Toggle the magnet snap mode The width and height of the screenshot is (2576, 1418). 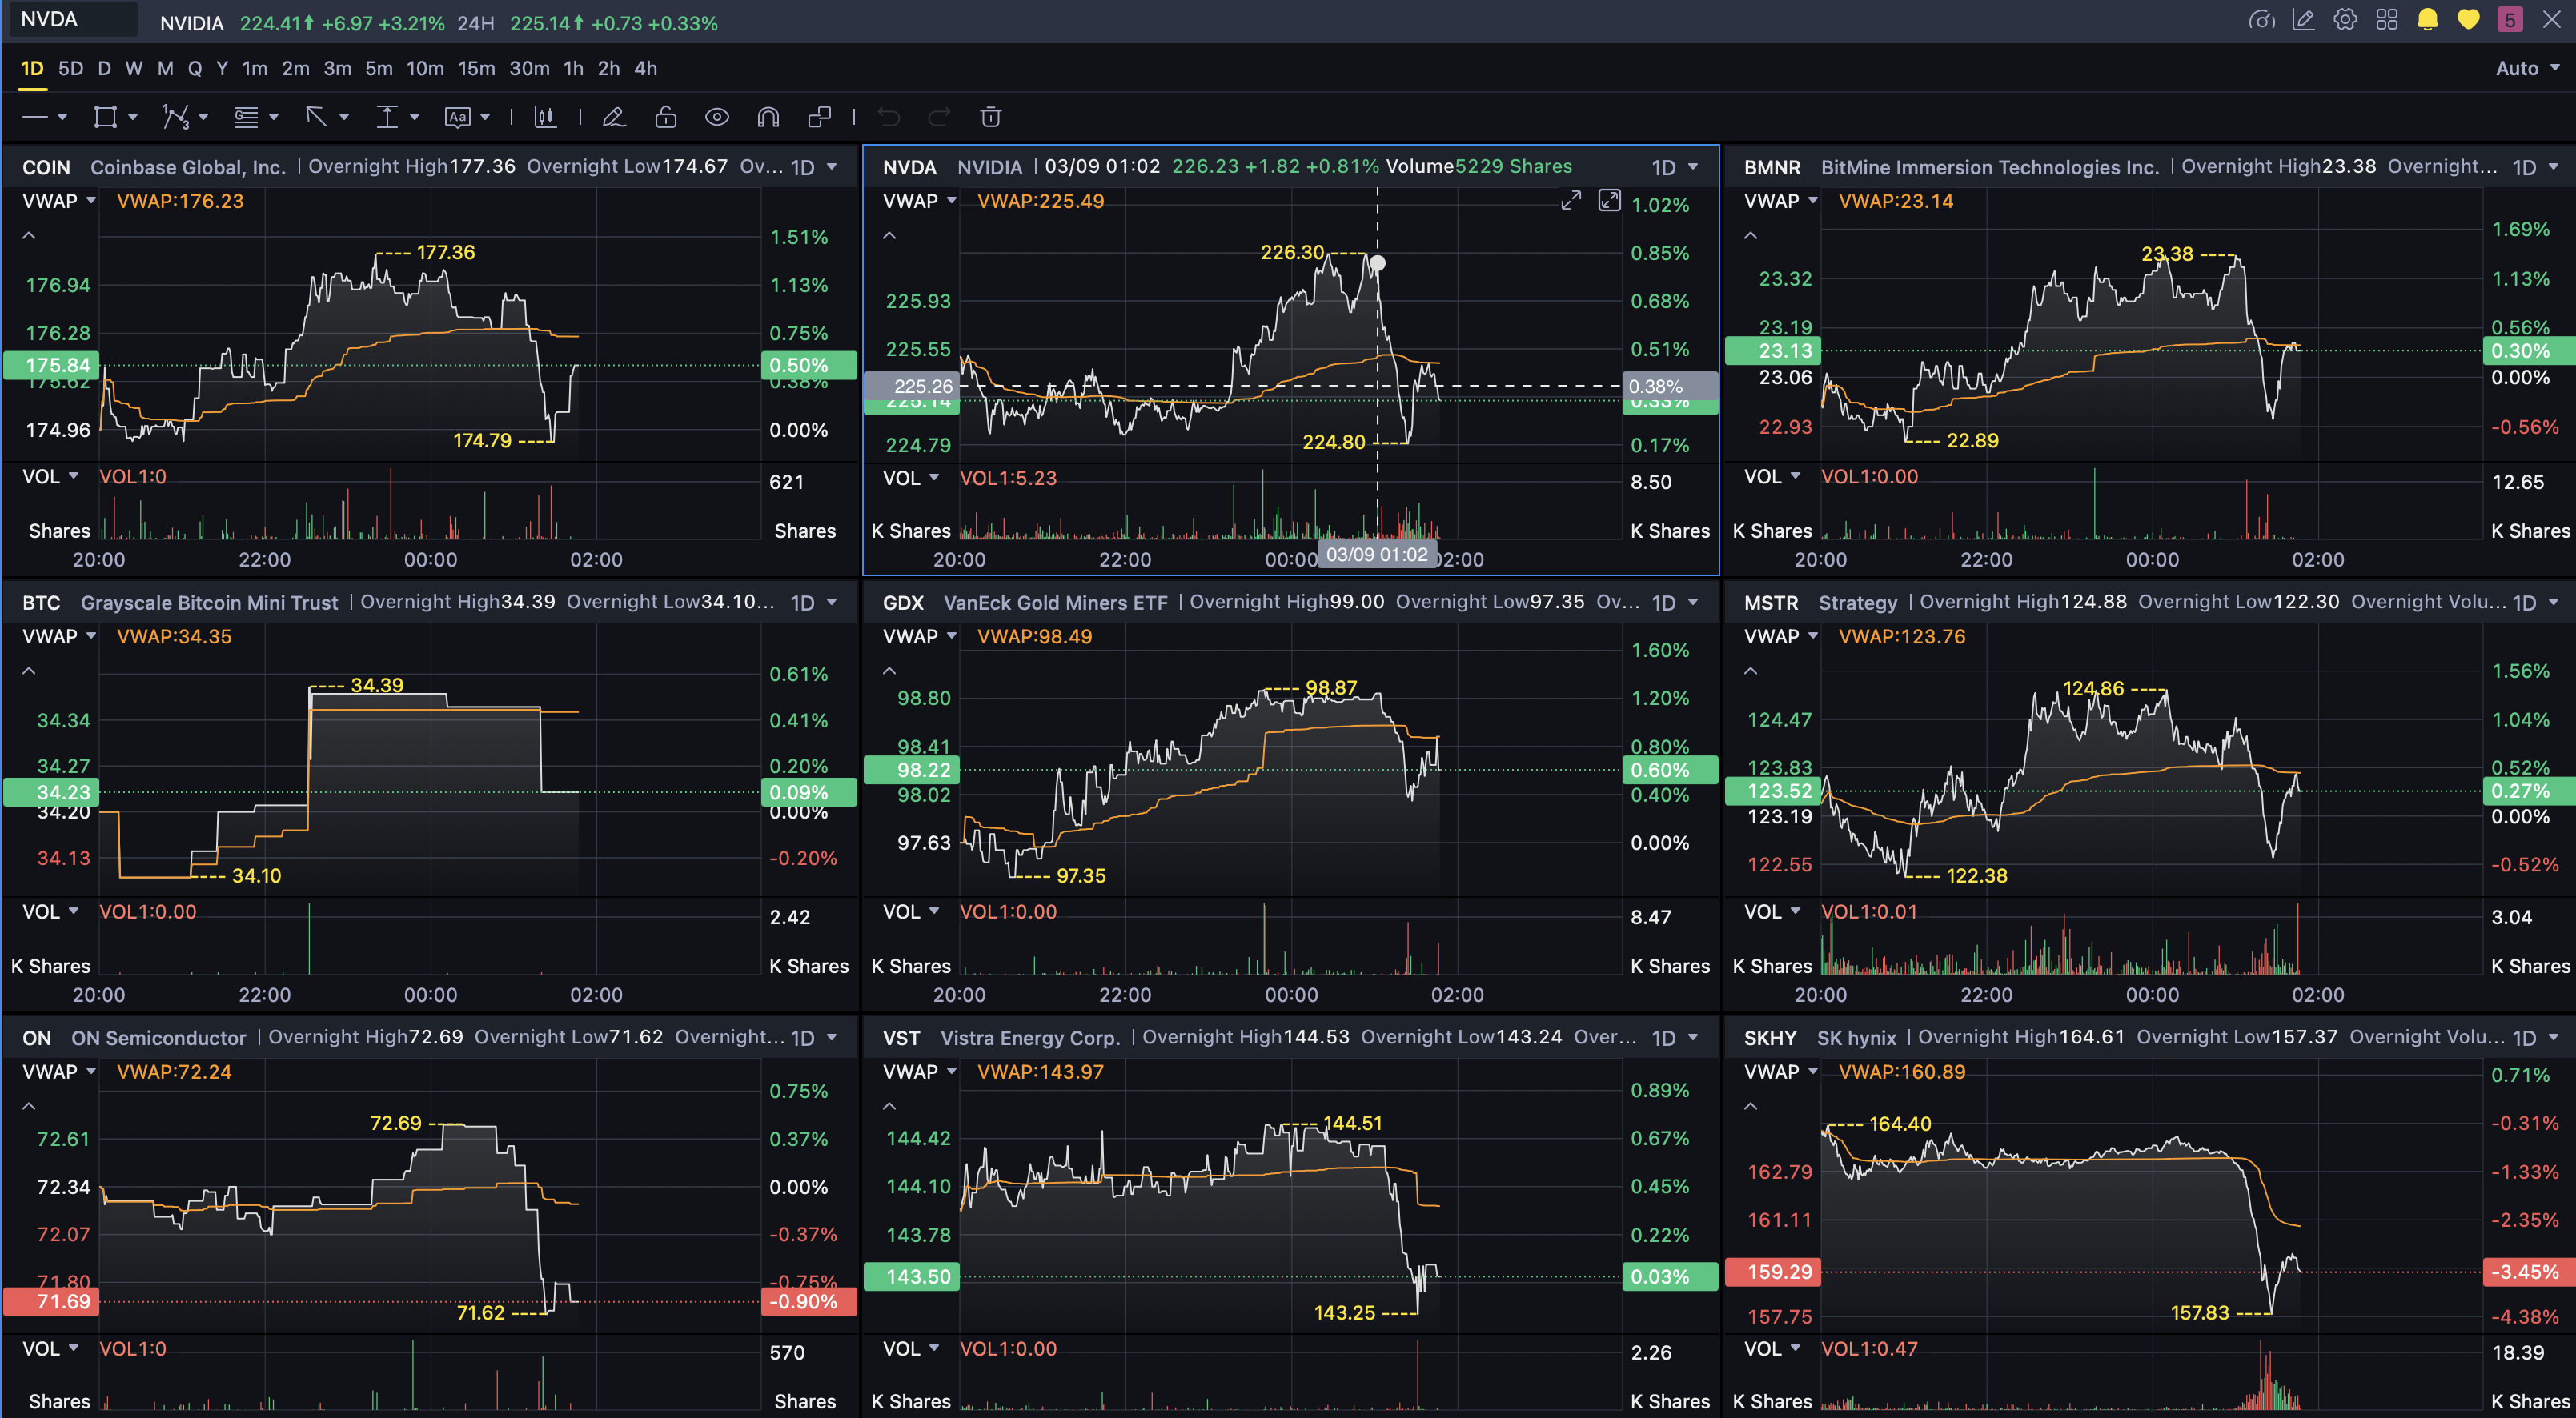pos(768,117)
